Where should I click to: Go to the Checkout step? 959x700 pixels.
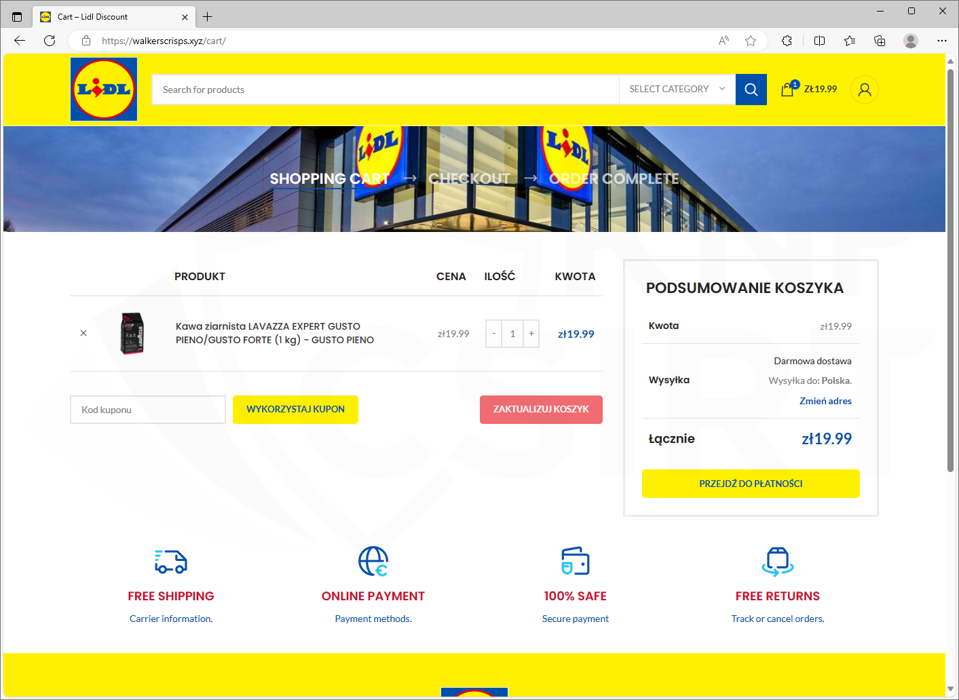469,179
